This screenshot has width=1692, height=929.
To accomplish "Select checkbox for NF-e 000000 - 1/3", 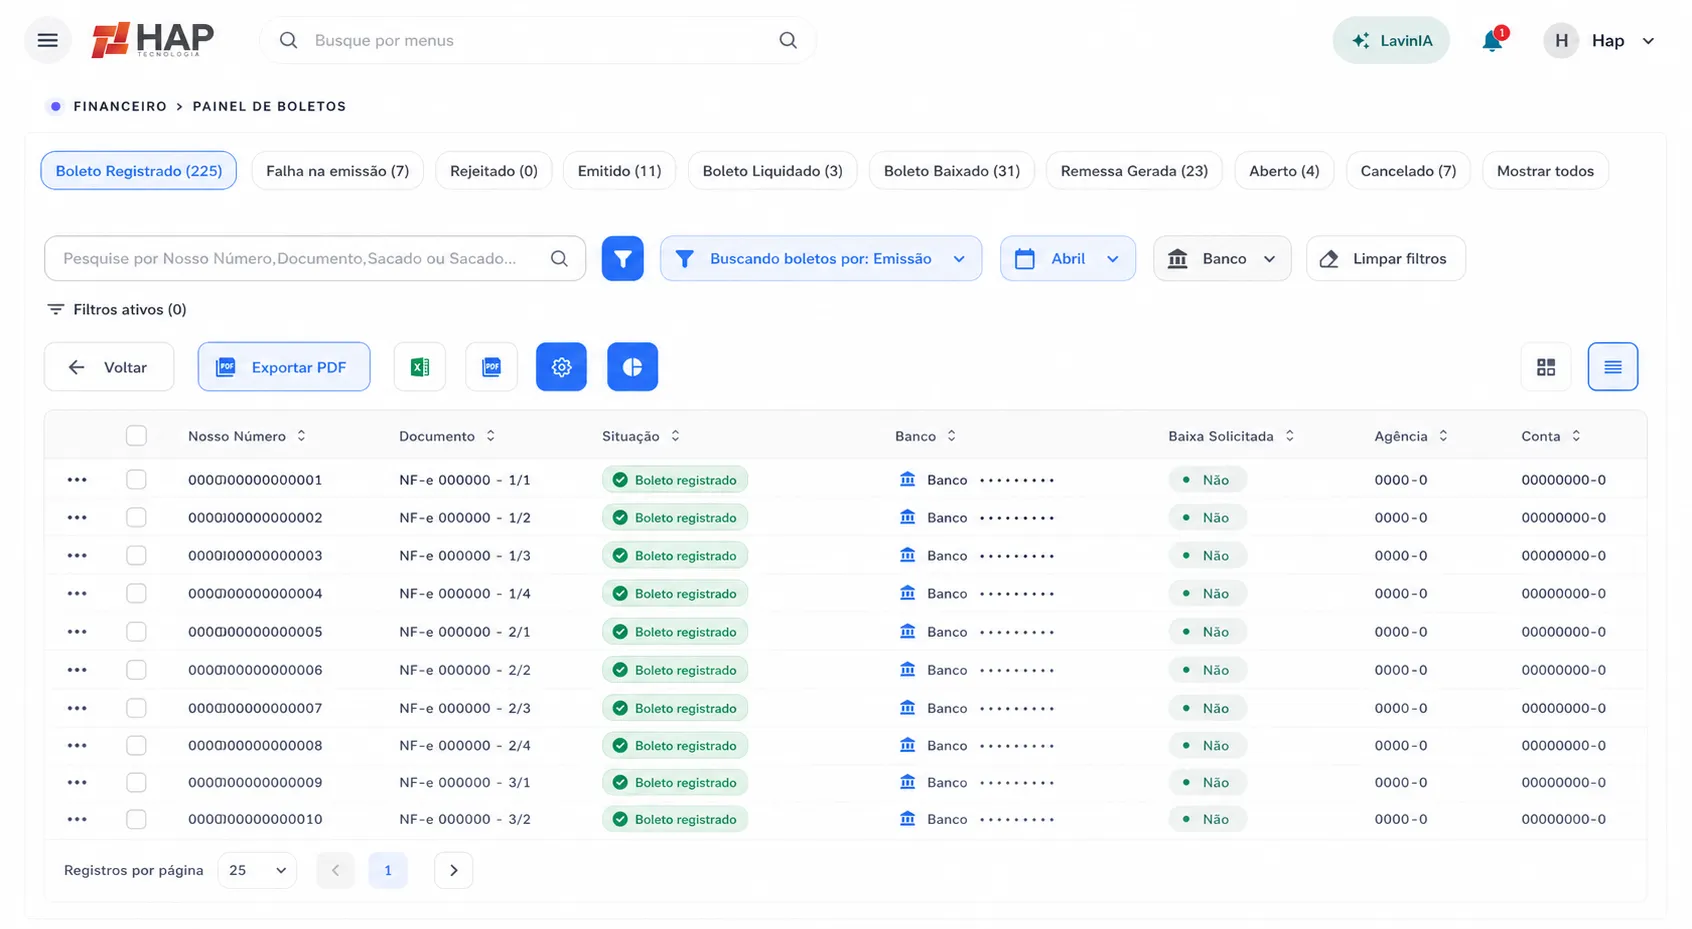I will tap(136, 556).
